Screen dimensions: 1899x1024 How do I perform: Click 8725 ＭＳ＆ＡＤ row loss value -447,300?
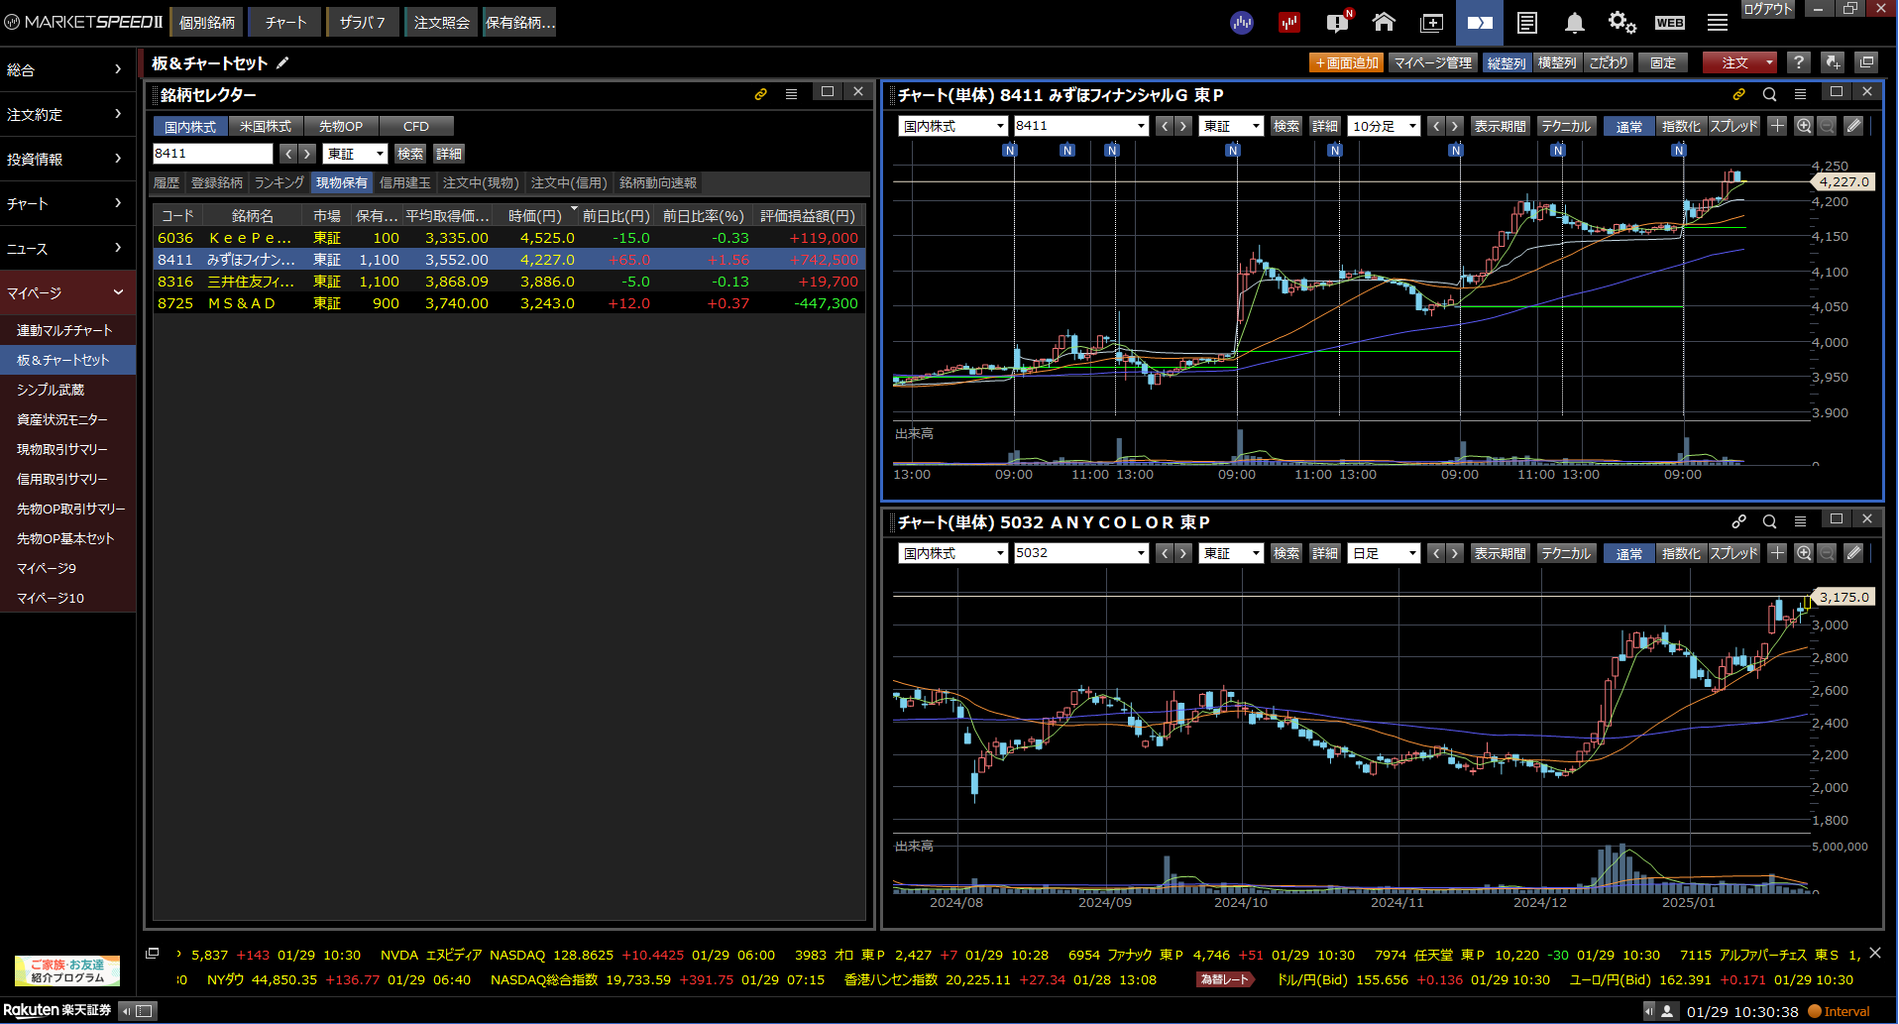(x=825, y=303)
